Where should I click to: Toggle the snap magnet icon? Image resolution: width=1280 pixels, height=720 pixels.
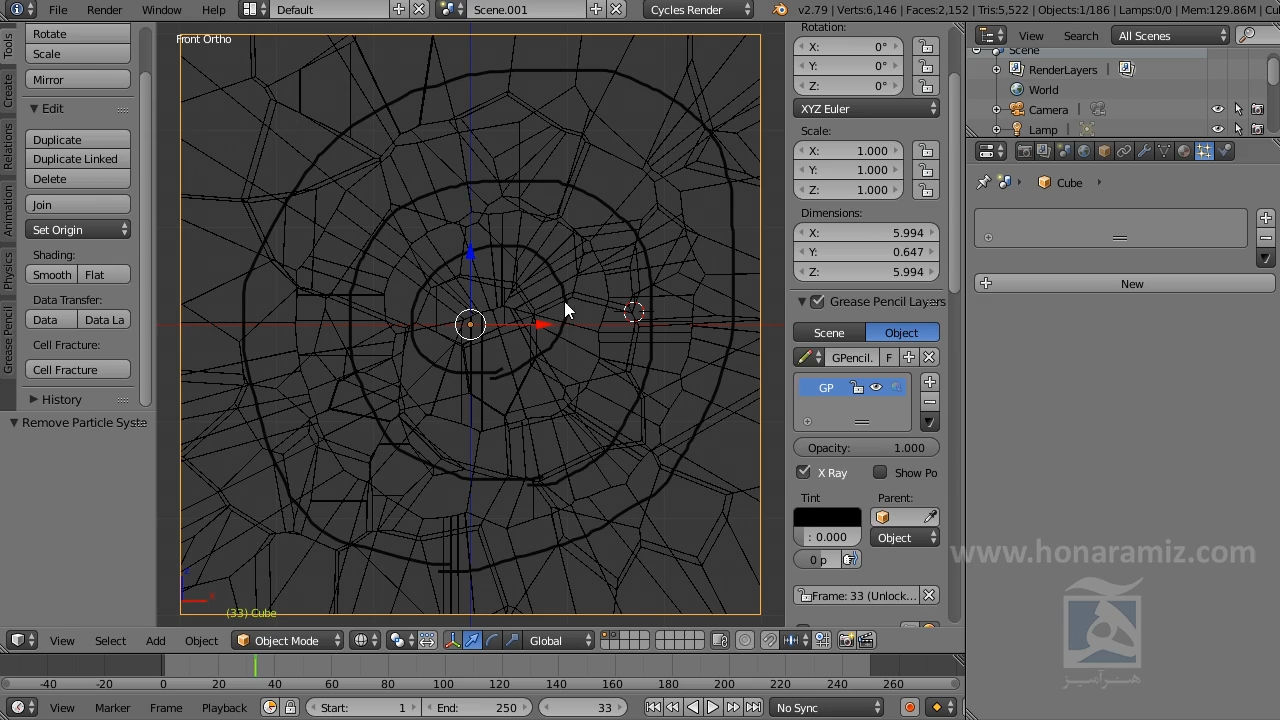[770, 640]
